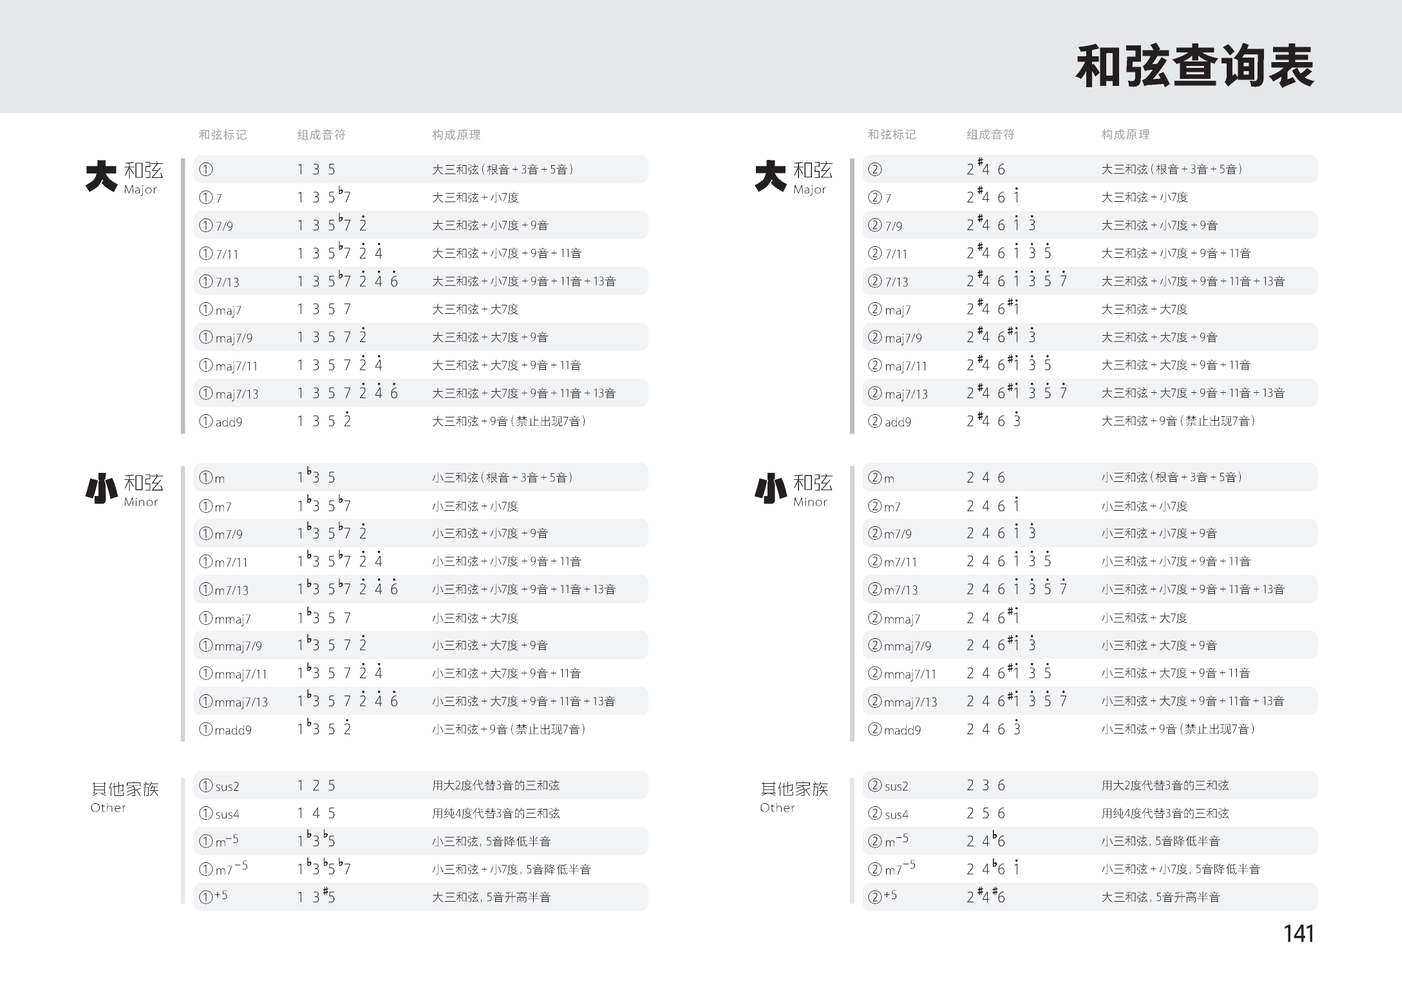Click the ①maj7 chord label
Viewport: 1402px width, 998px height.
tap(220, 310)
